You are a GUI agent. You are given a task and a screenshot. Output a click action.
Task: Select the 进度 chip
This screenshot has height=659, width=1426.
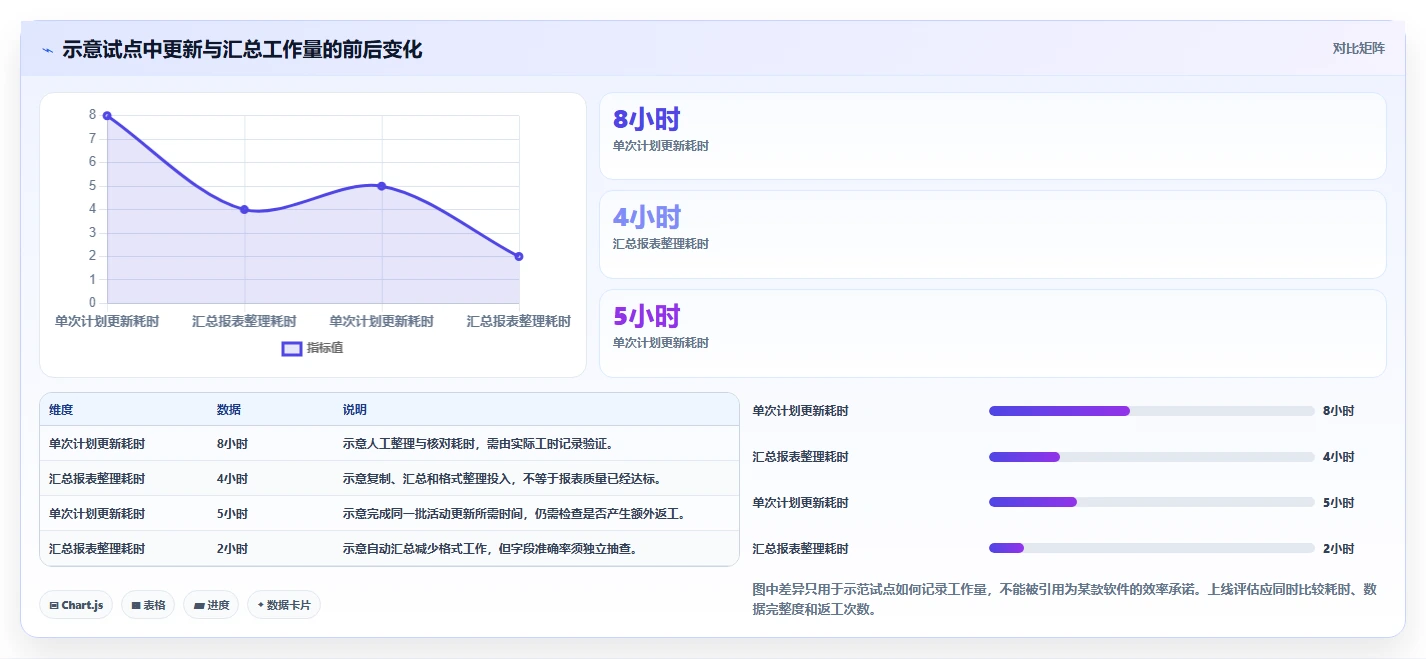(211, 605)
